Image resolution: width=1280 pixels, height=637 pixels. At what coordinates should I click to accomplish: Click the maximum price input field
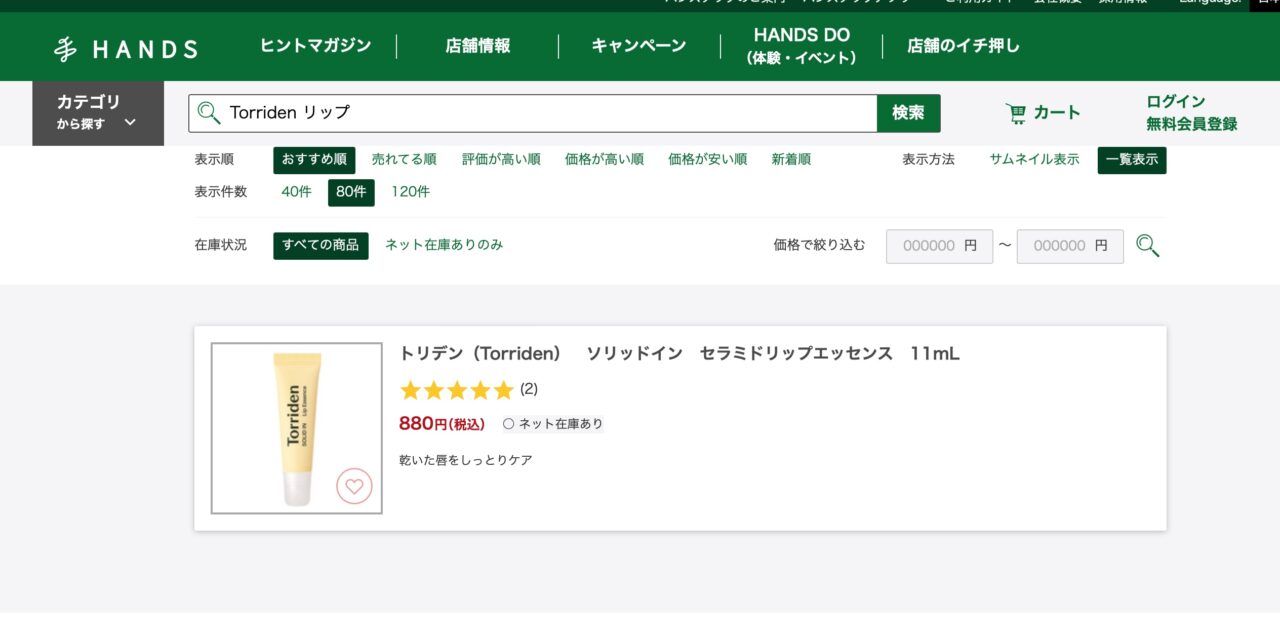[x=1070, y=246]
